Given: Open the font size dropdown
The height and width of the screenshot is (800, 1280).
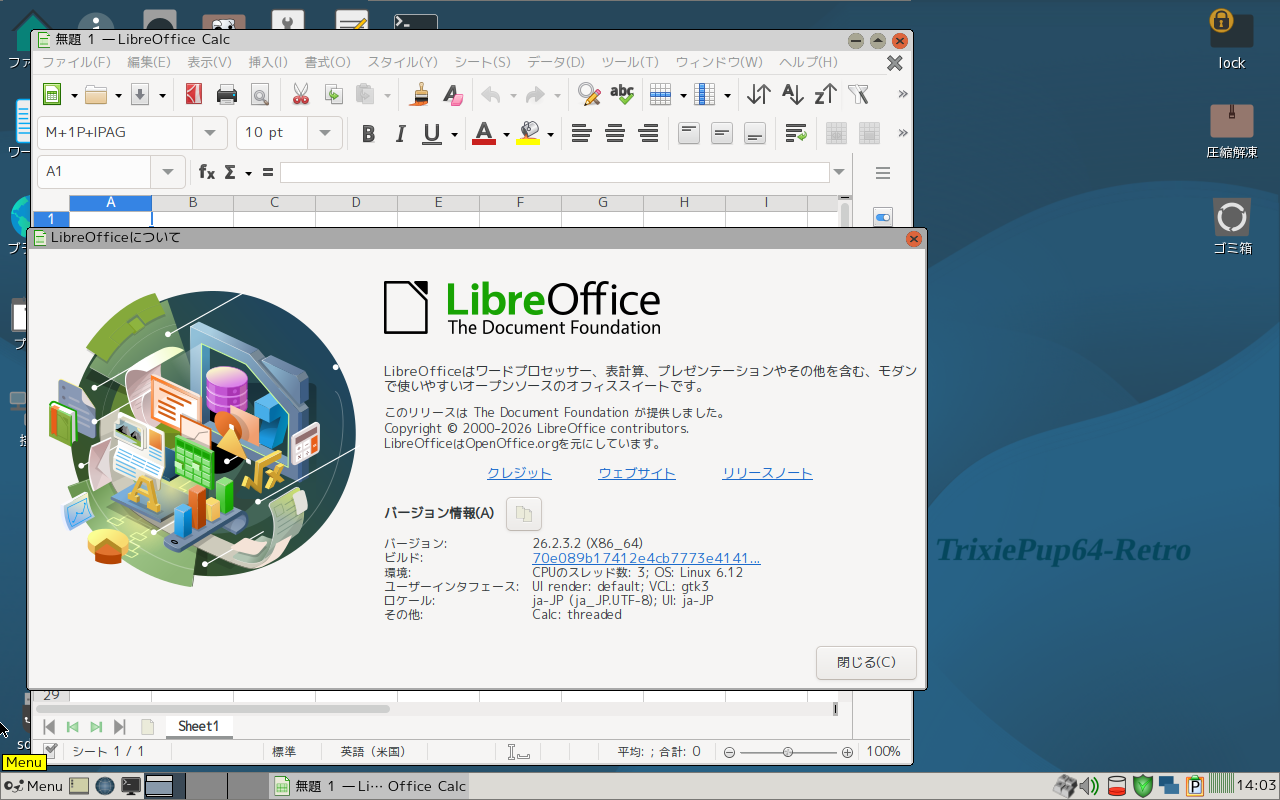Looking at the screenshot, I should click(325, 133).
